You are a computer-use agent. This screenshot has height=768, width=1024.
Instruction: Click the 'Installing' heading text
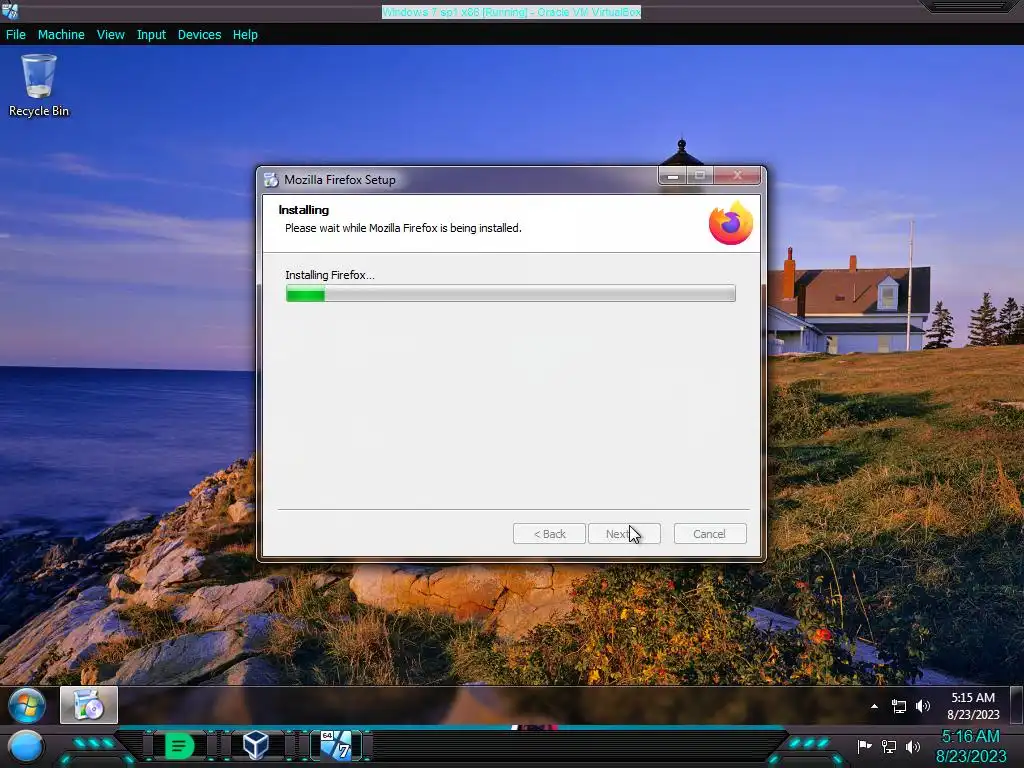(x=304, y=210)
